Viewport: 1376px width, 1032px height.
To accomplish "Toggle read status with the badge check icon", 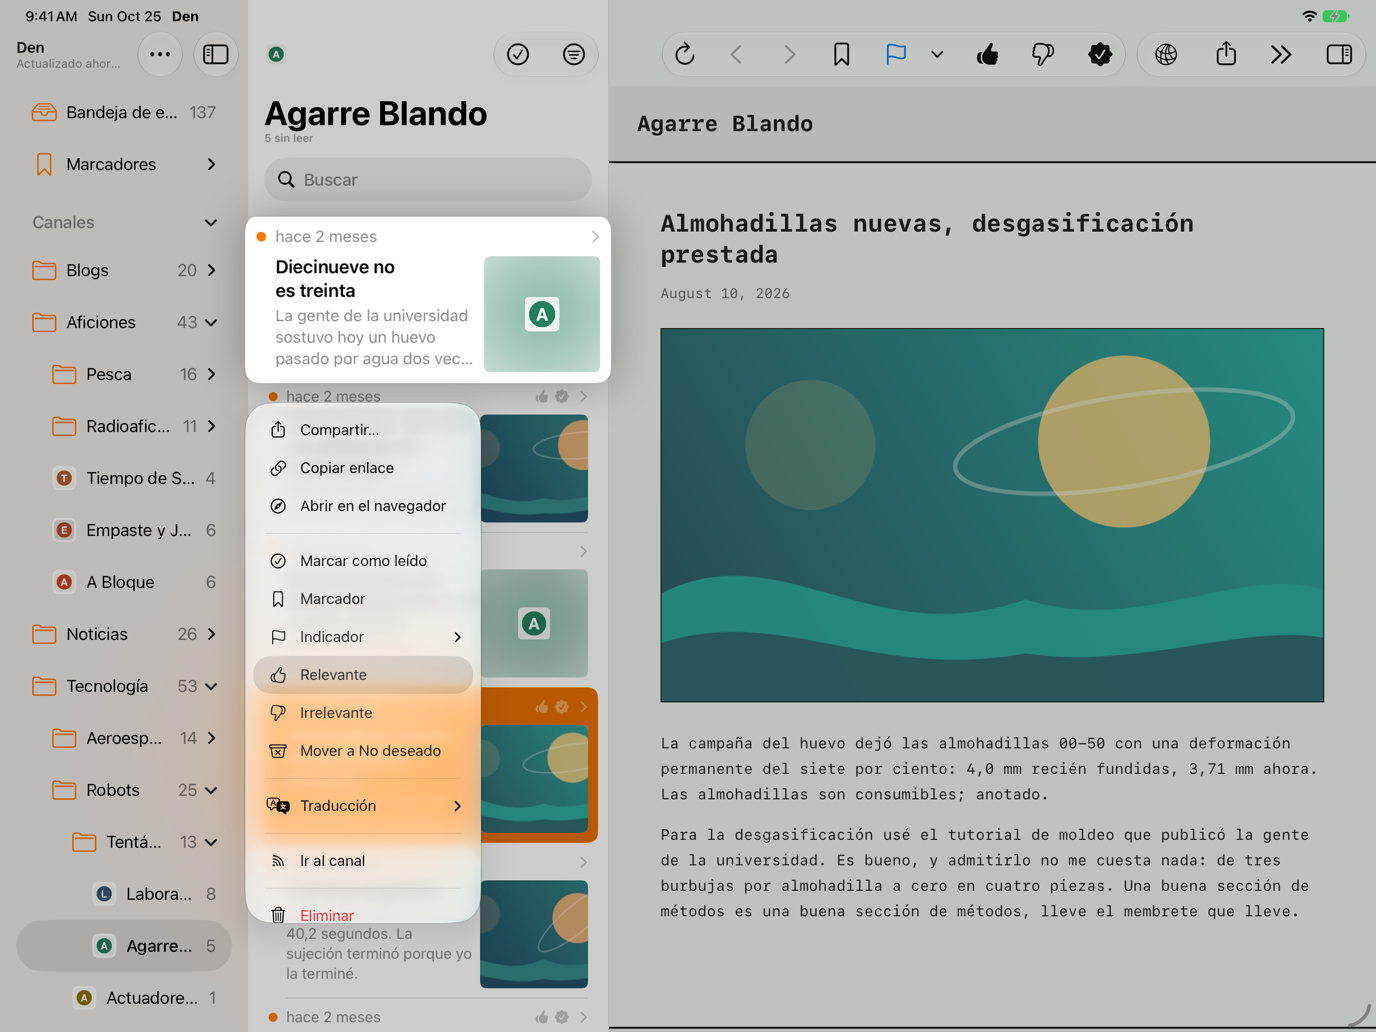I will point(1100,54).
